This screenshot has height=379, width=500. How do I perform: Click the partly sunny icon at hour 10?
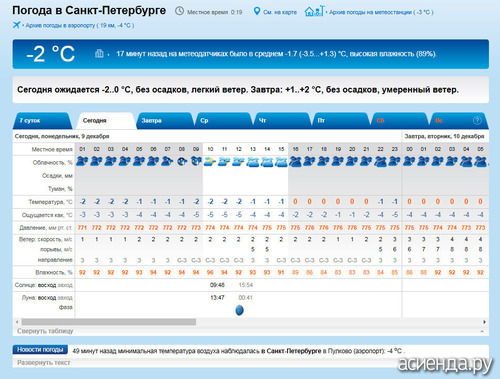[x=210, y=162]
